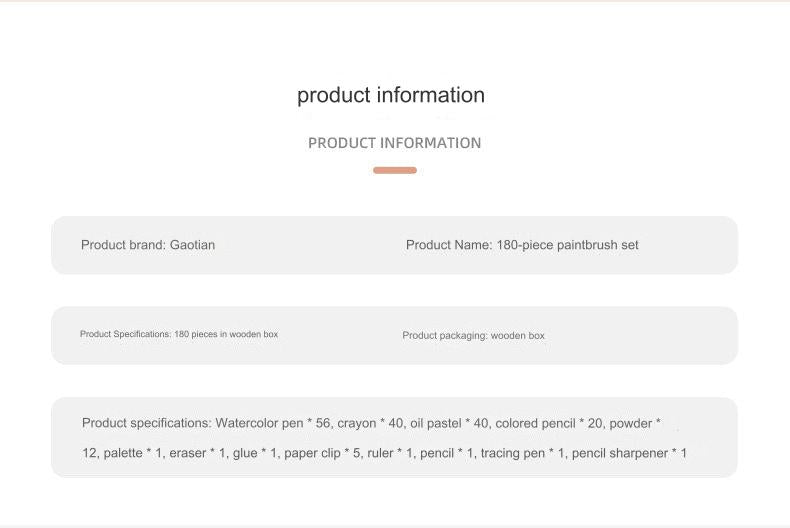This screenshot has height=528, width=790.
Task: Select the 'Product brand: Gaotian' text
Action: click(148, 245)
